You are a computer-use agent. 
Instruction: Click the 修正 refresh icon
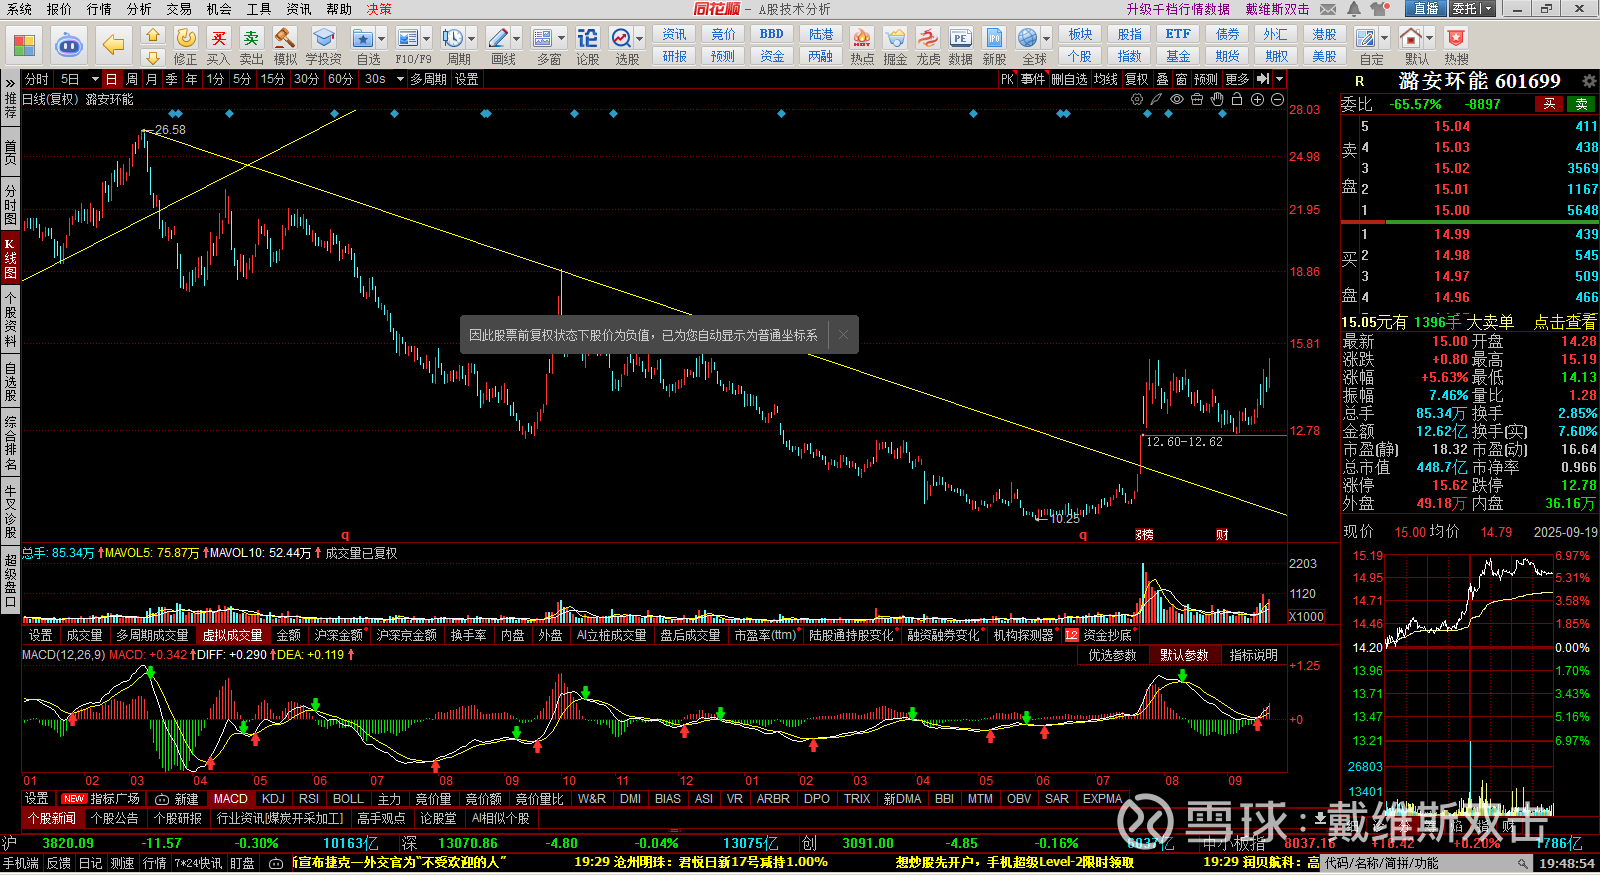(186, 38)
